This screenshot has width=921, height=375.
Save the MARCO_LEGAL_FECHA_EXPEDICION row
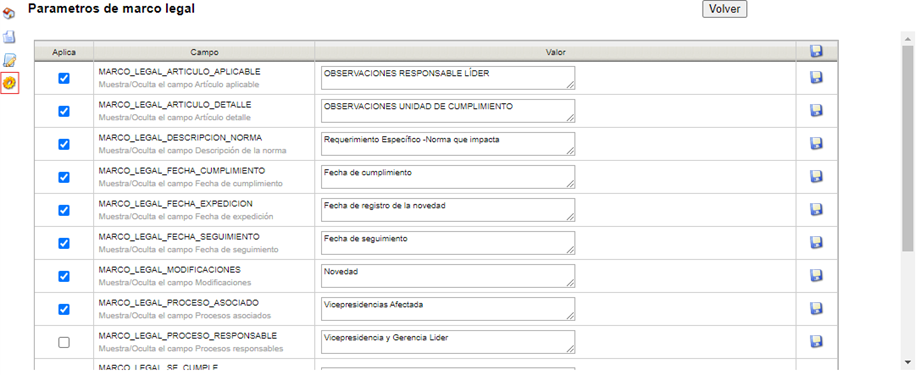coord(816,209)
